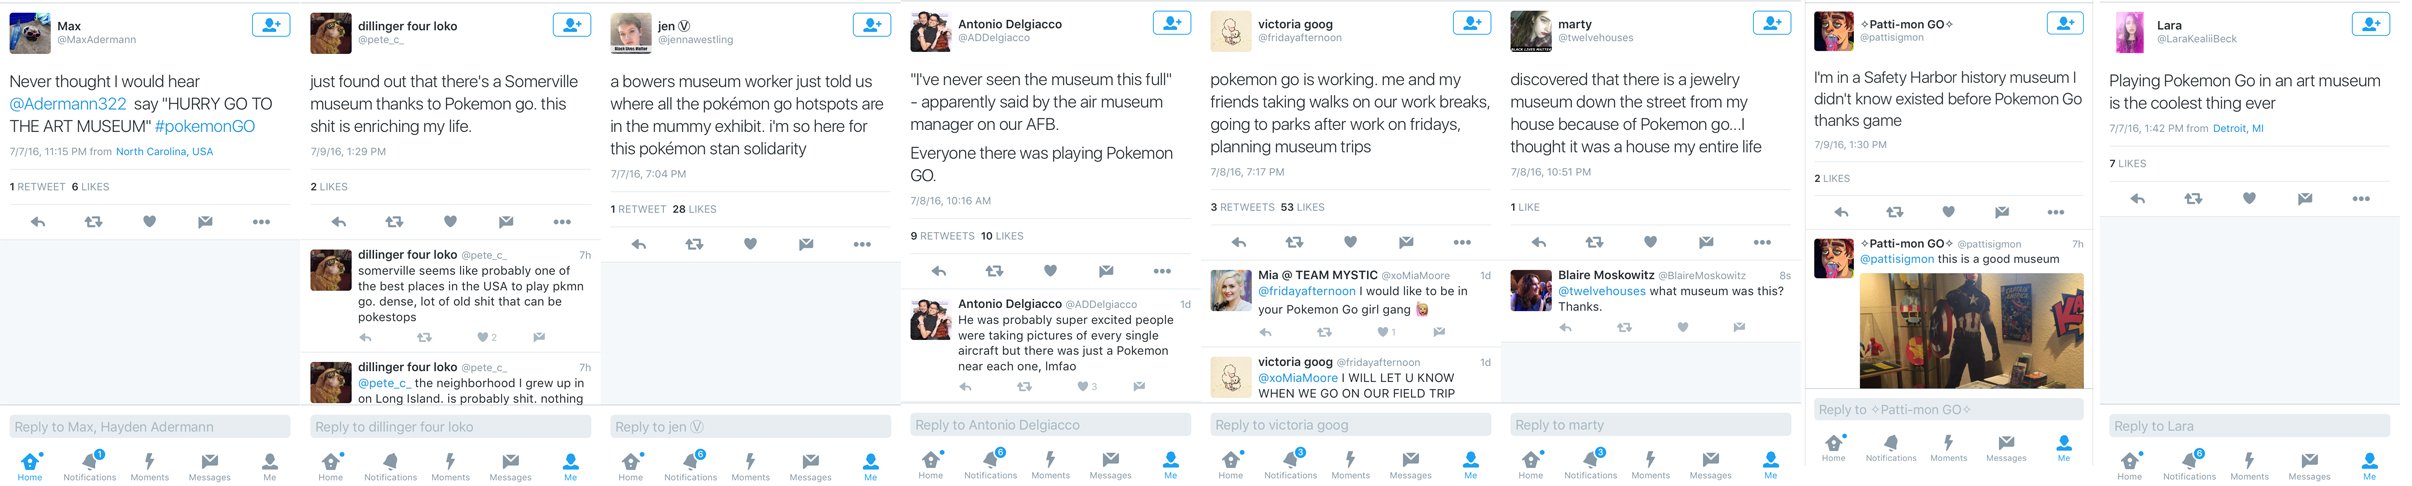Open the Detroit, MI location link
Screen dimensions: 2412x486
[2238, 129]
